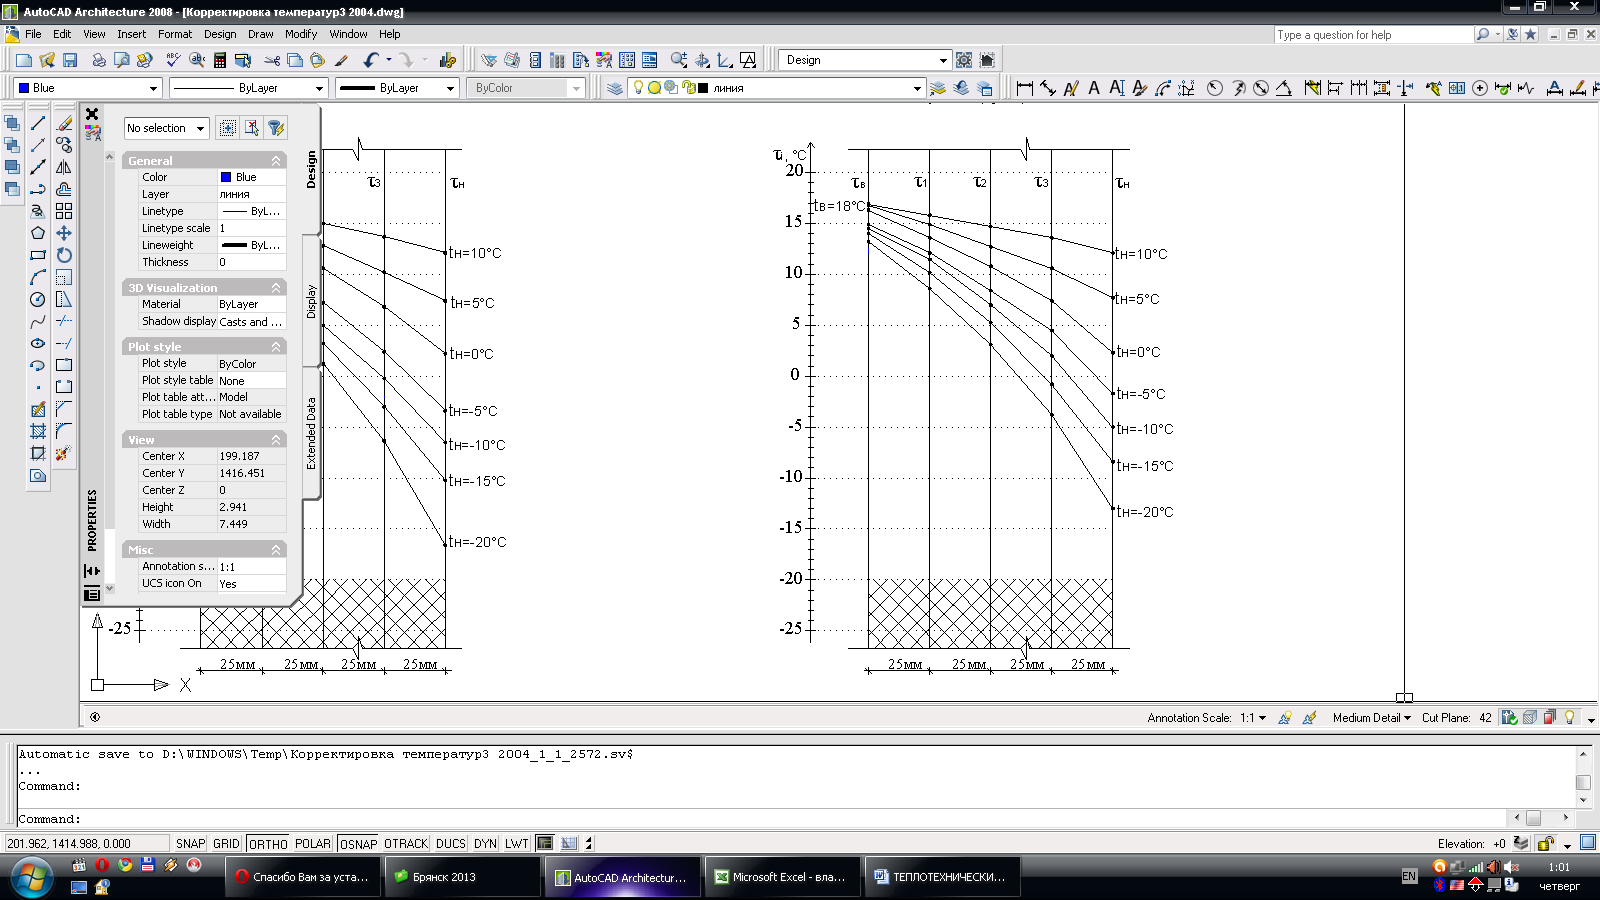The image size is (1600, 900).
Task: Toggle LWT lineweight display
Action: coord(517,843)
